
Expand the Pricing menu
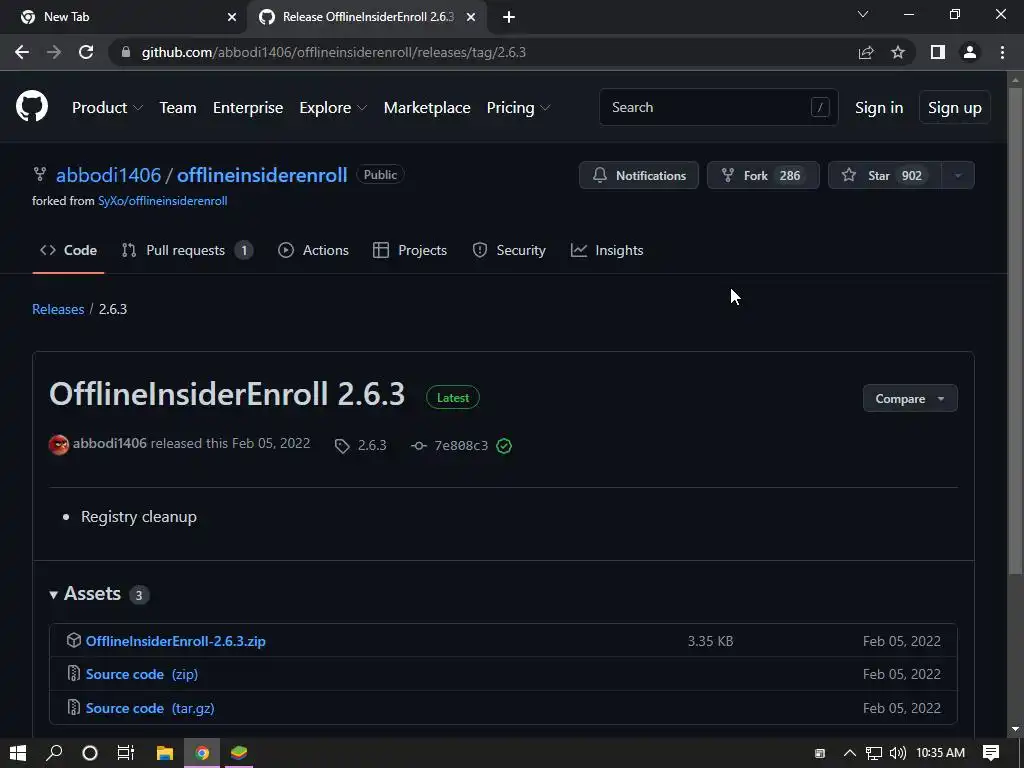click(519, 108)
